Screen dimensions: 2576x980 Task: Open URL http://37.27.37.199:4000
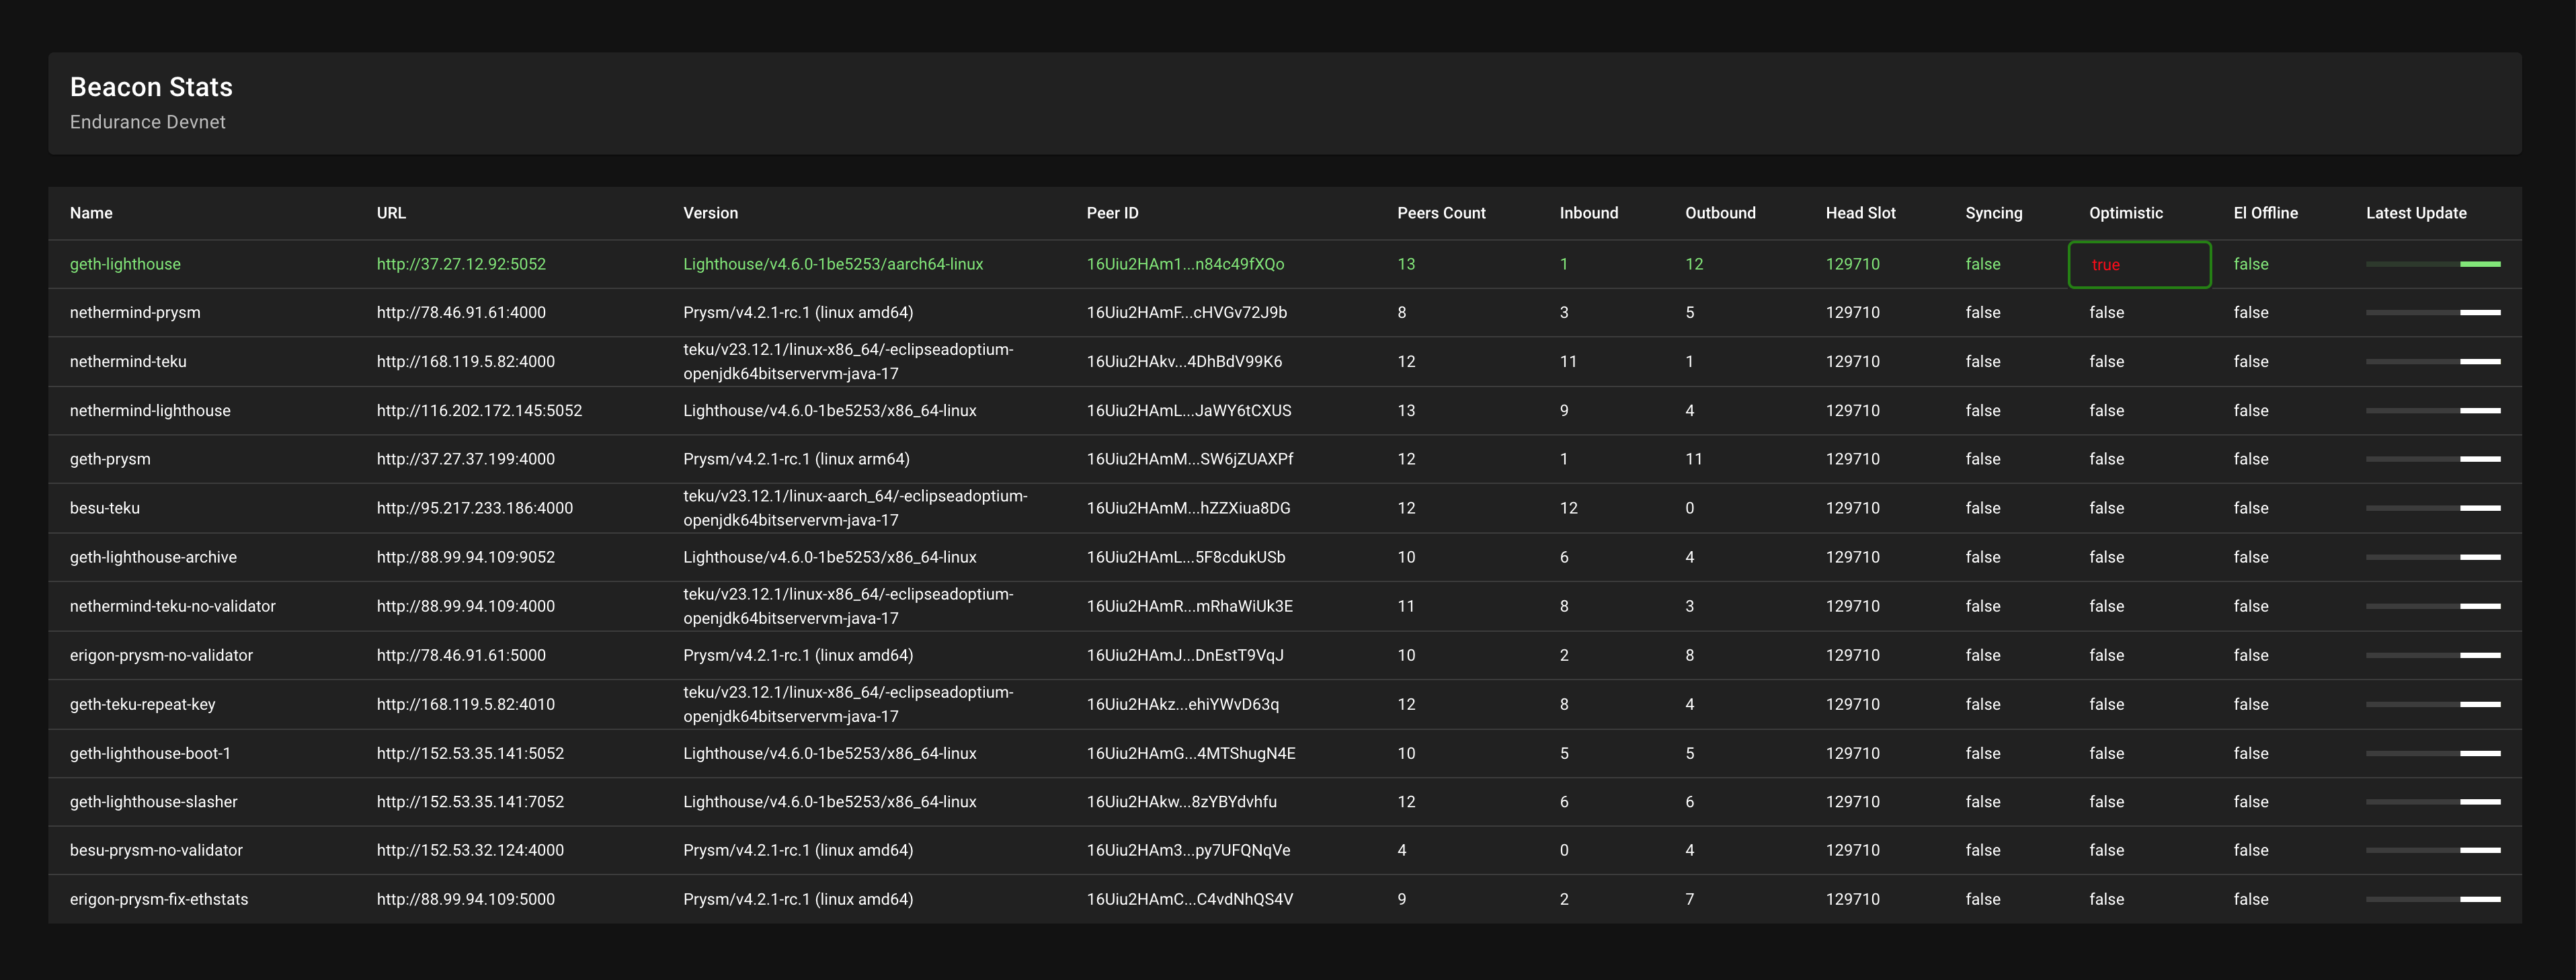tap(466, 459)
